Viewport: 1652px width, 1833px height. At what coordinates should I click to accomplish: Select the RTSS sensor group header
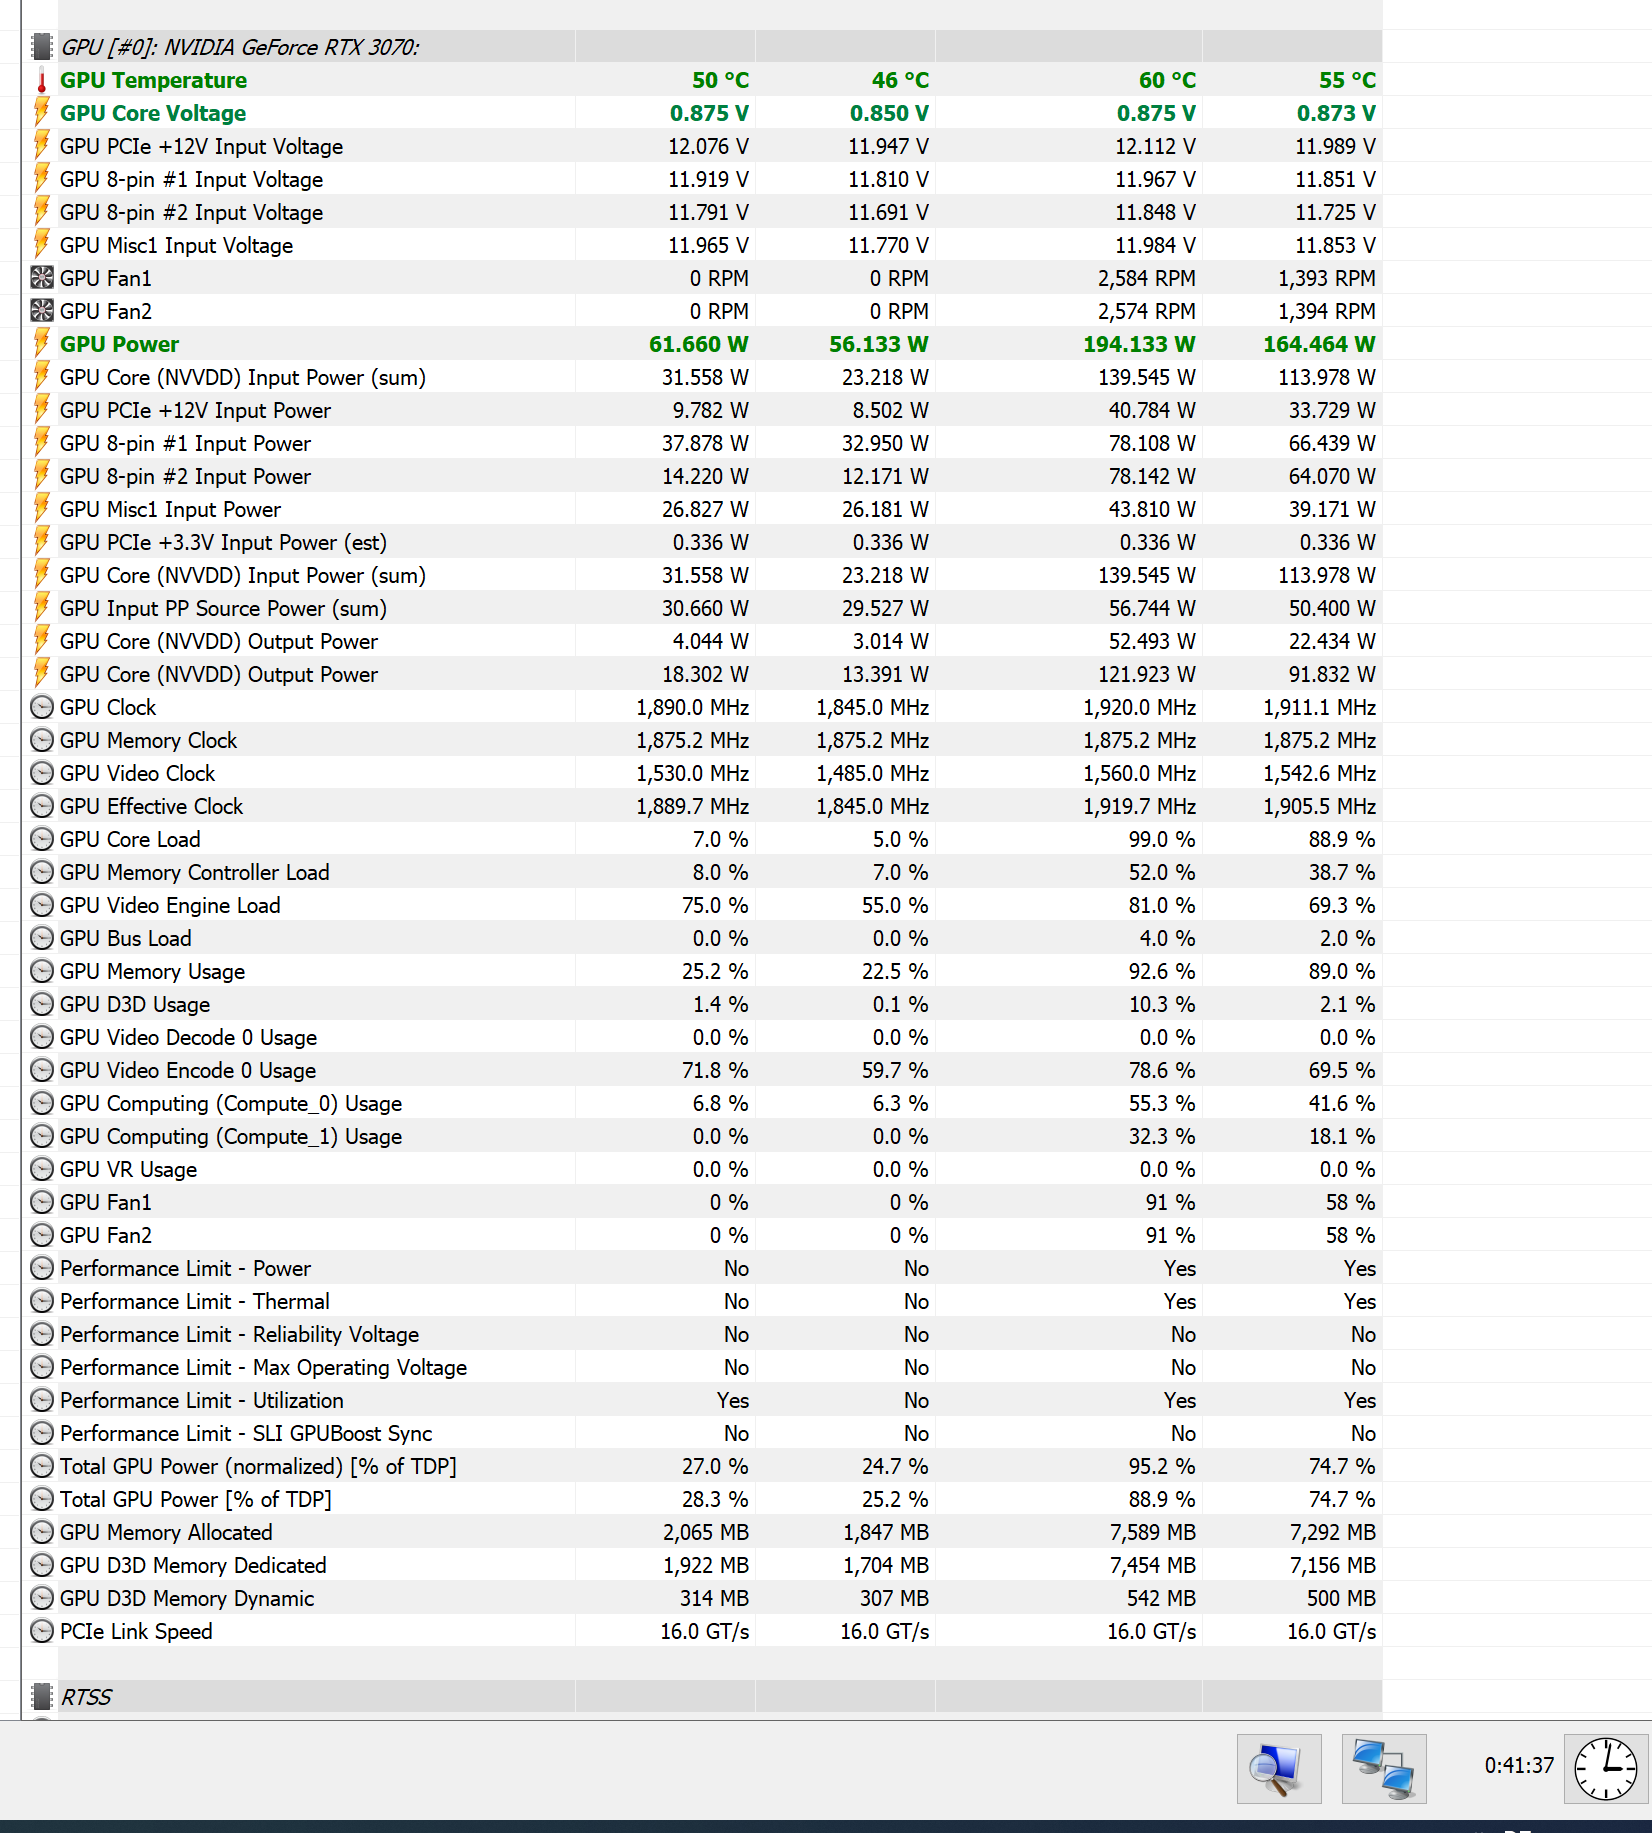86,1697
